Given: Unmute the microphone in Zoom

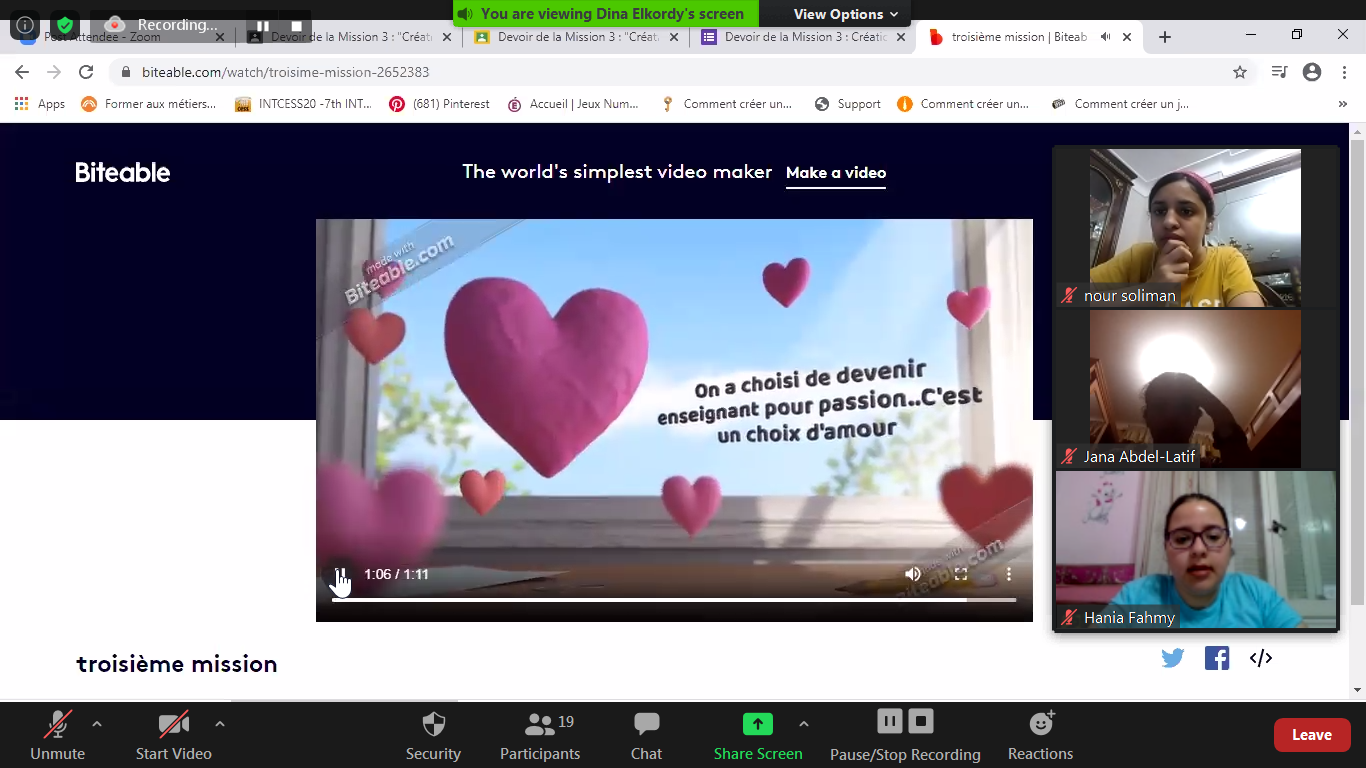Looking at the screenshot, I should [58, 735].
